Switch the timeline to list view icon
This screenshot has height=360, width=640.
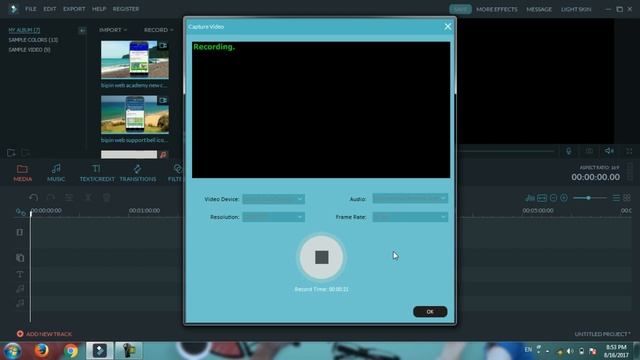(x=616, y=198)
